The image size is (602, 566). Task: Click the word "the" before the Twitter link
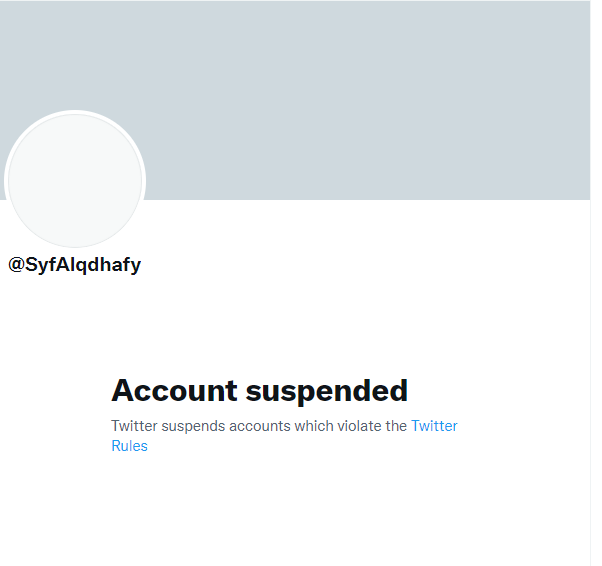(x=396, y=426)
